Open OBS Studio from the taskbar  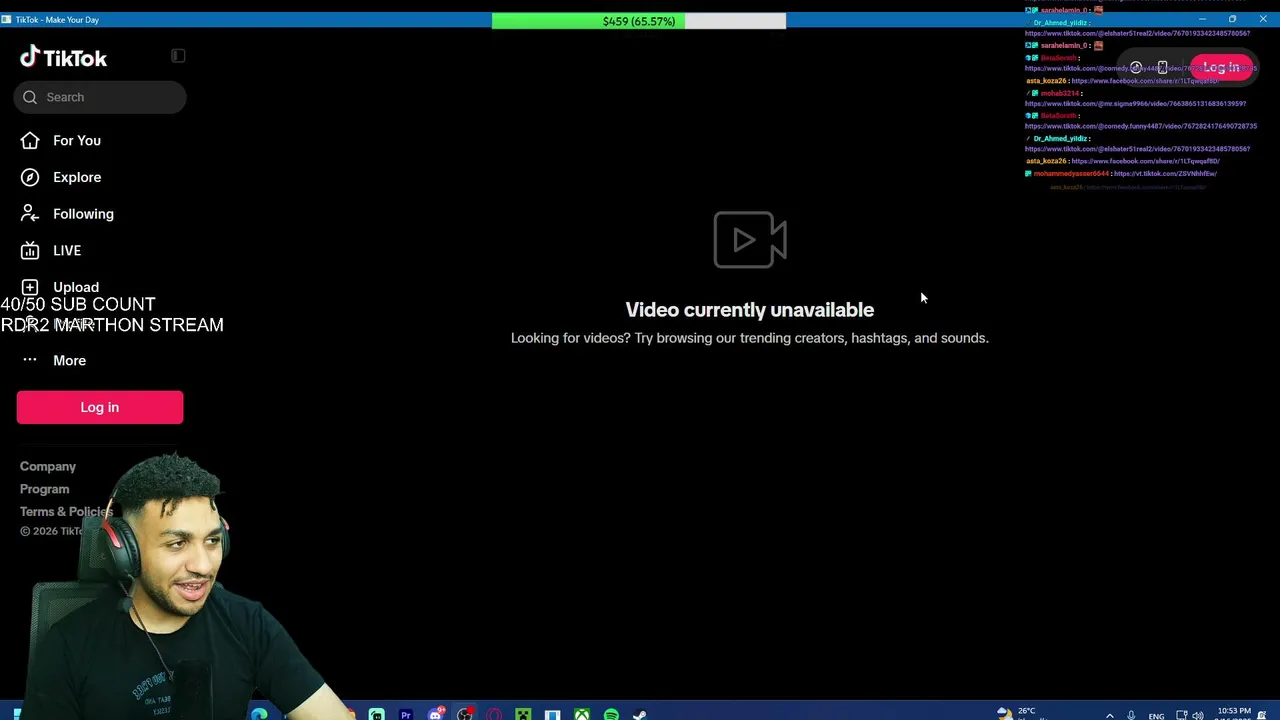(x=465, y=714)
